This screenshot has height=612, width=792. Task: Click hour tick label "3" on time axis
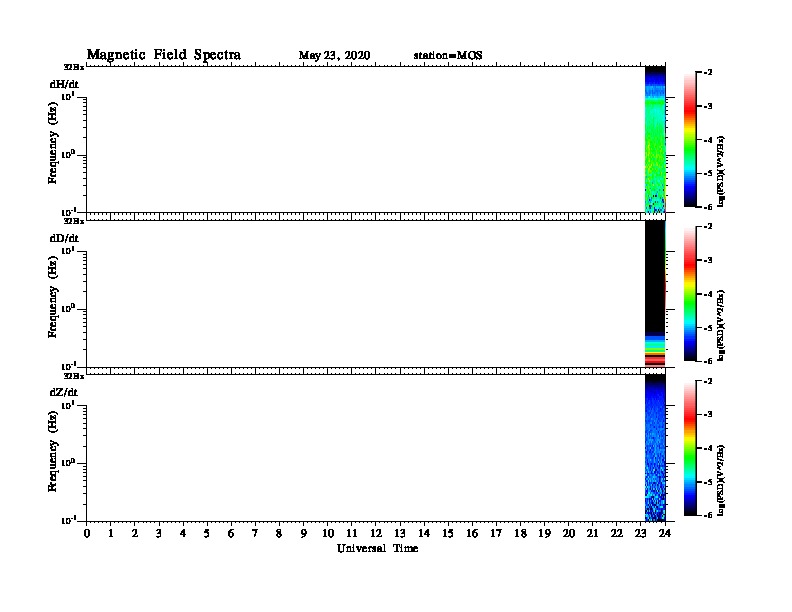tap(159, 533)
